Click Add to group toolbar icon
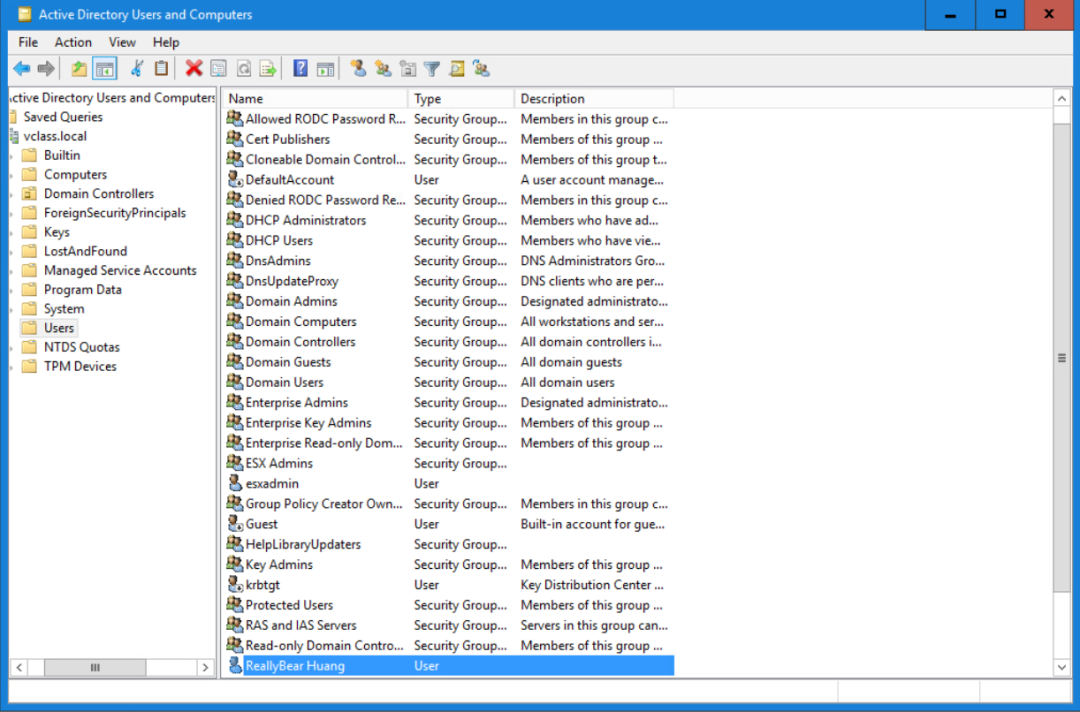 481,68
